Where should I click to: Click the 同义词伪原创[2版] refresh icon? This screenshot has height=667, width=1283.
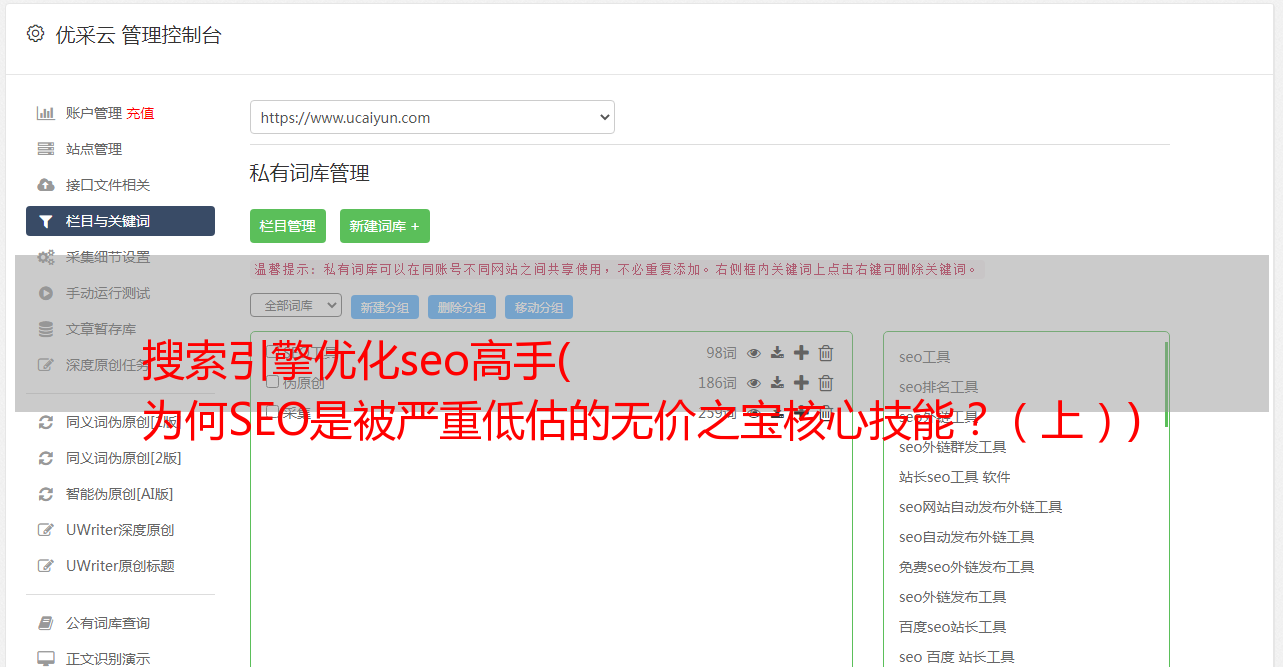46,458
